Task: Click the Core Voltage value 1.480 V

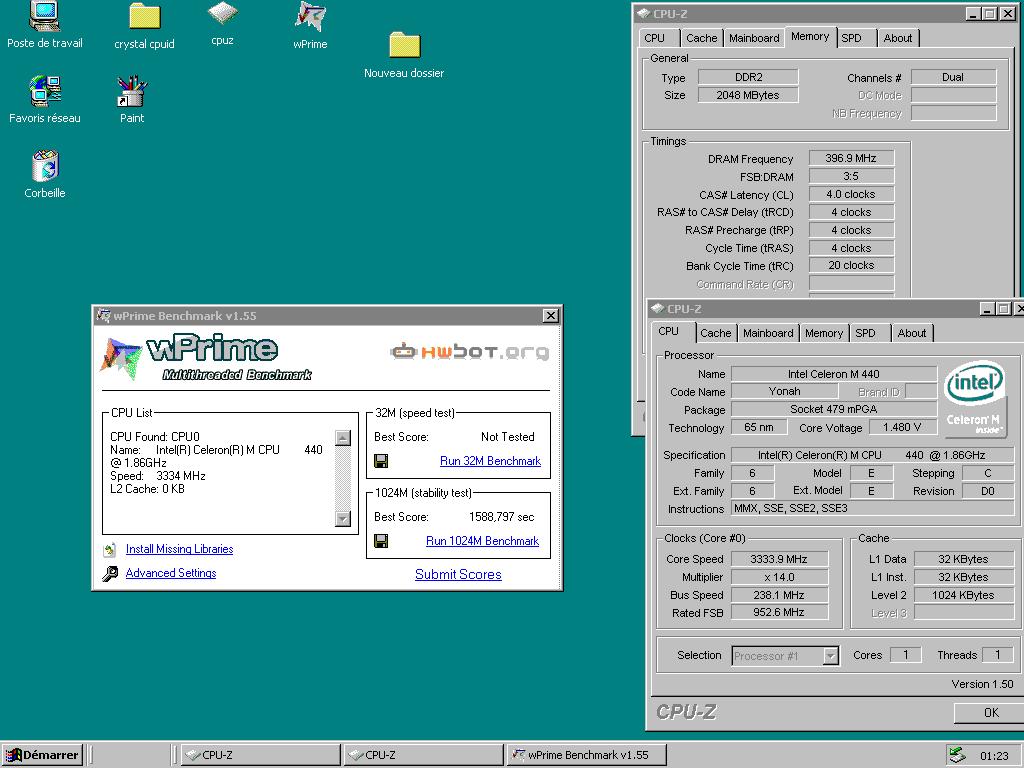Action: [x=902, y=427]
